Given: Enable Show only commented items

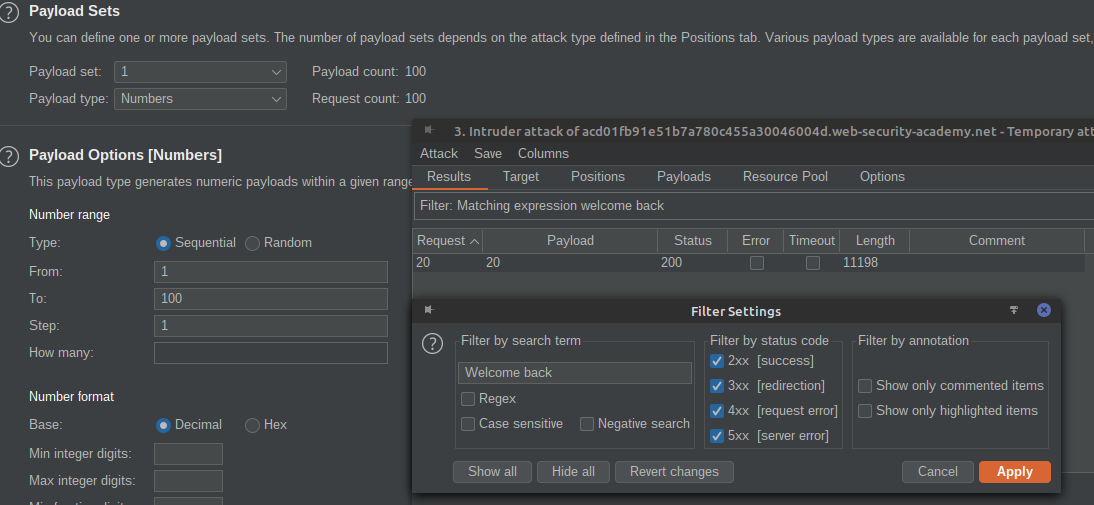Looking at the screenshot, I should [x=865, y=386].
